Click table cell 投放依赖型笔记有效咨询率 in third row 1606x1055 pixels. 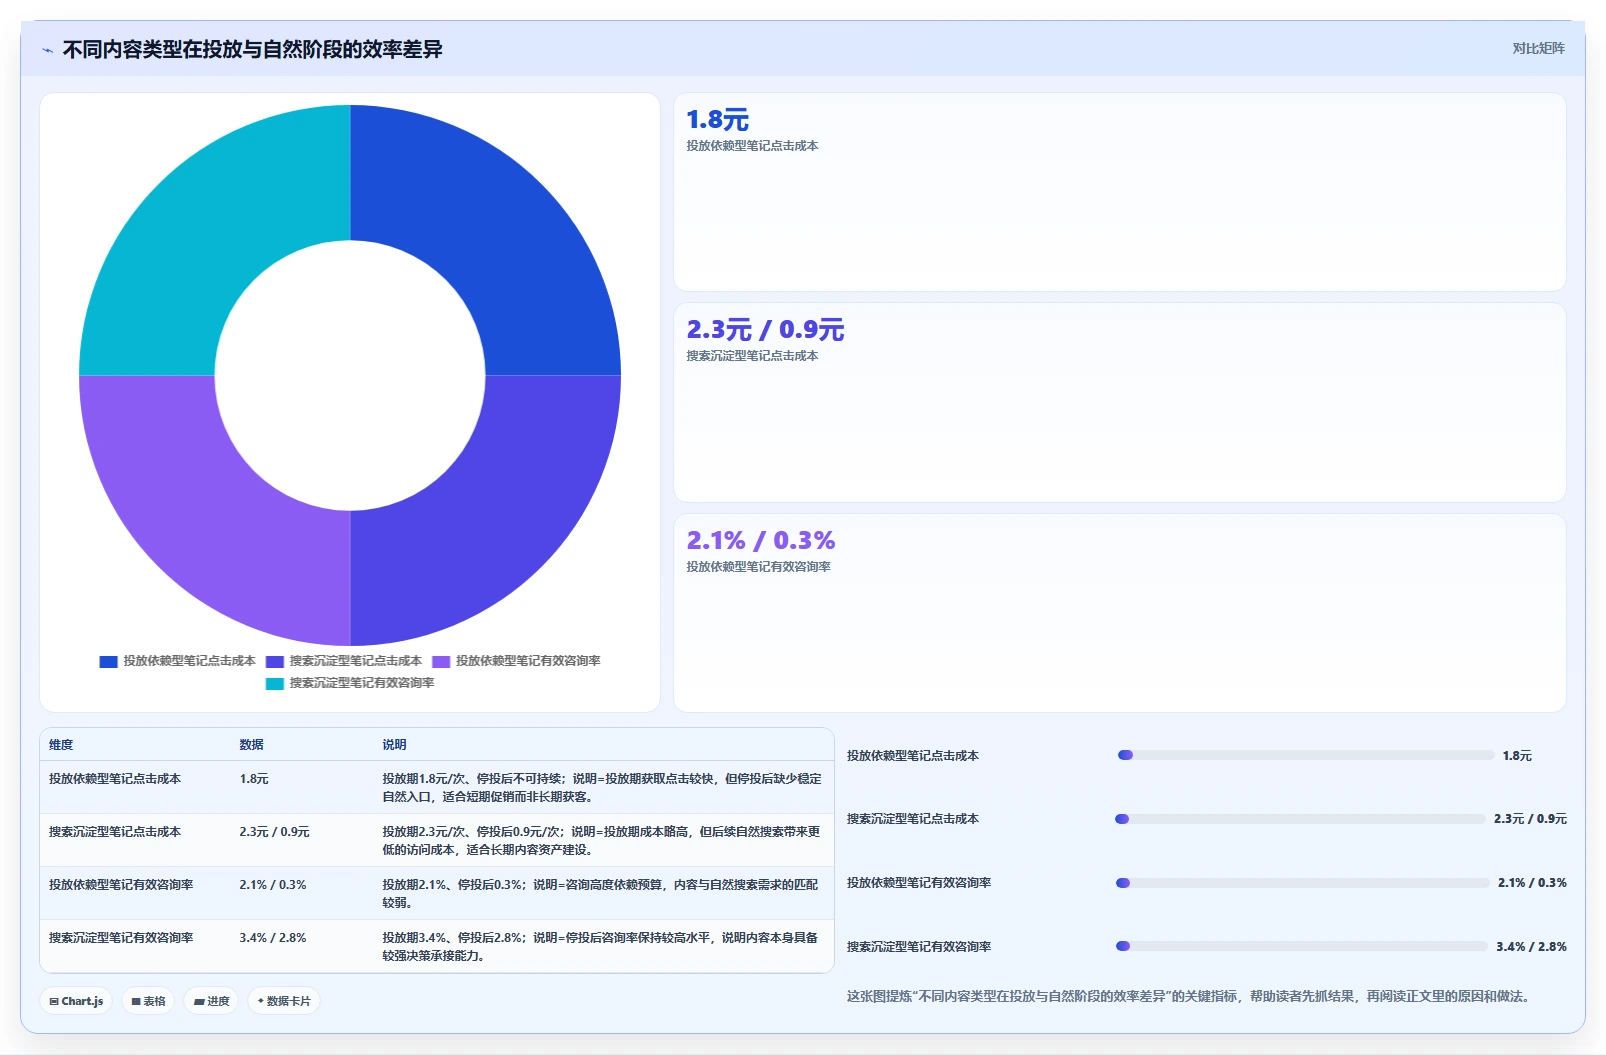coord(121,885)
